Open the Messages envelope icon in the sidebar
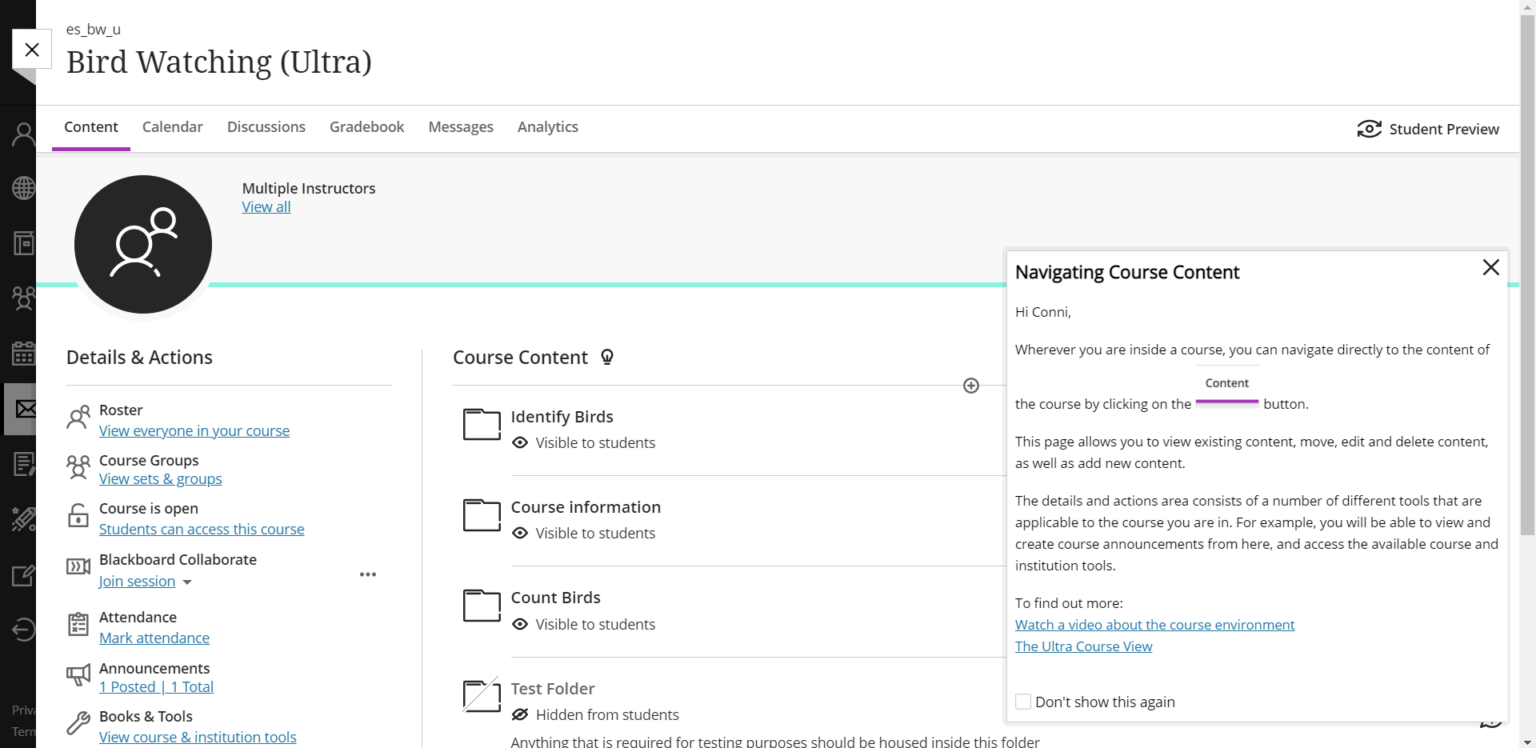Viewport: 1536px width, 748px height. 23,409
